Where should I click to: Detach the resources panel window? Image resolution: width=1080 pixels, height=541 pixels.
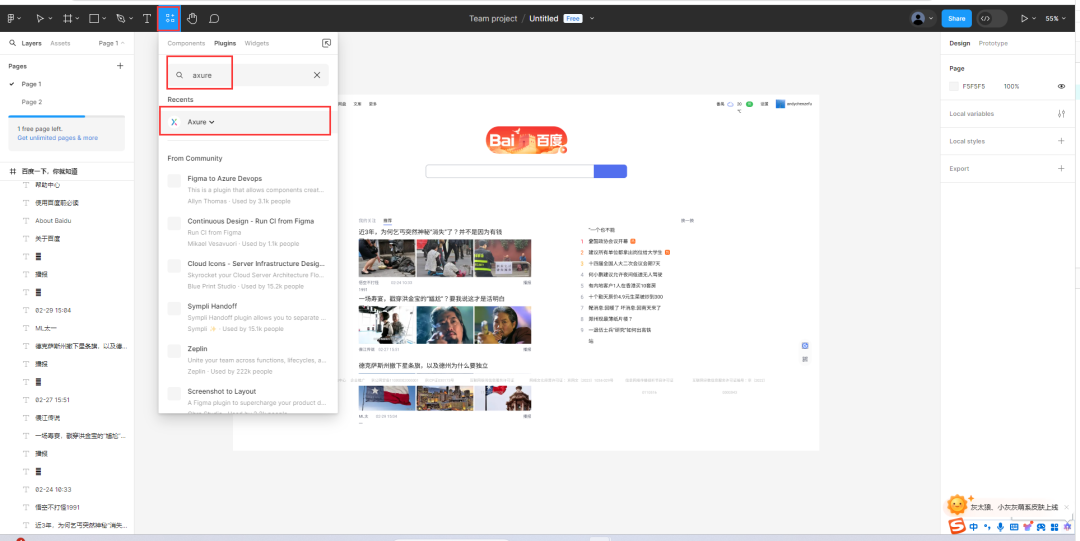[x=326, y=43]
